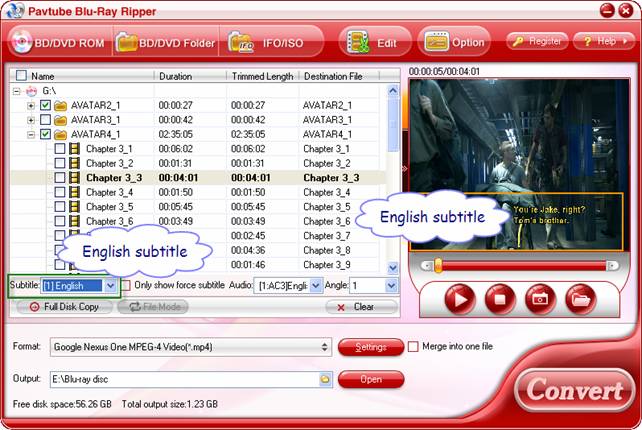Select the Chapter 3_4 film icon
The width and height of the screenshot is (642, 430).
click(x=74, y=192)
